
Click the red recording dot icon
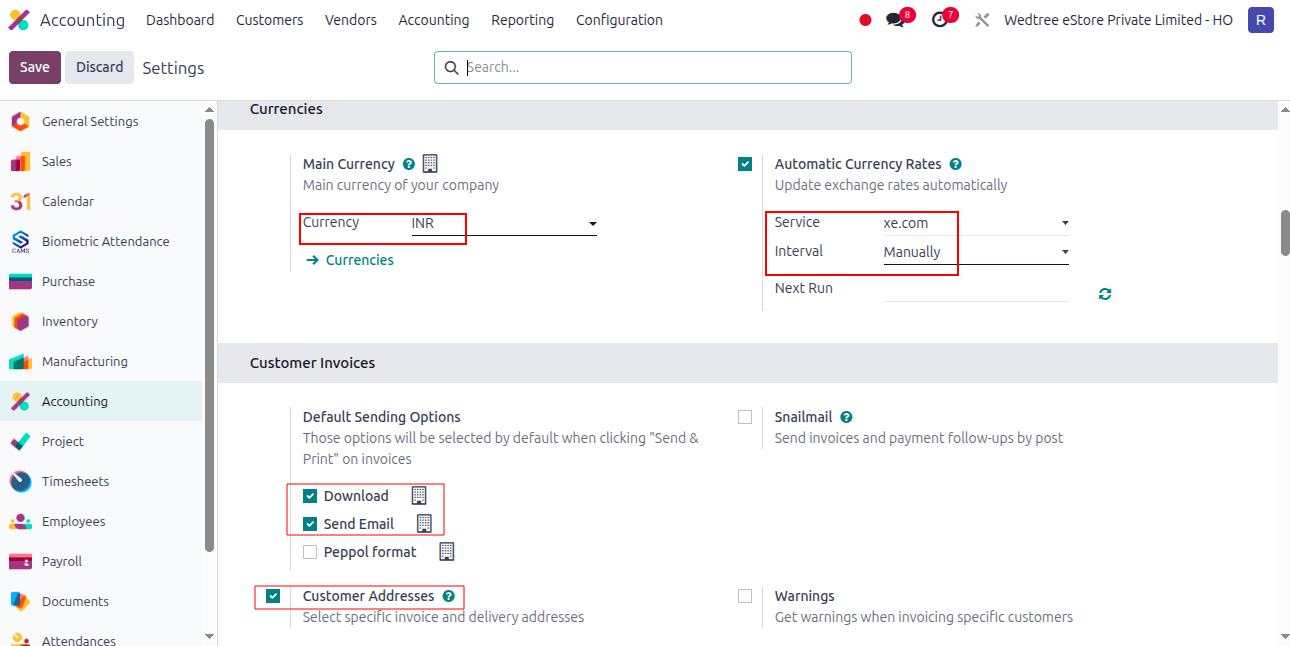click(x=865, y=20)
